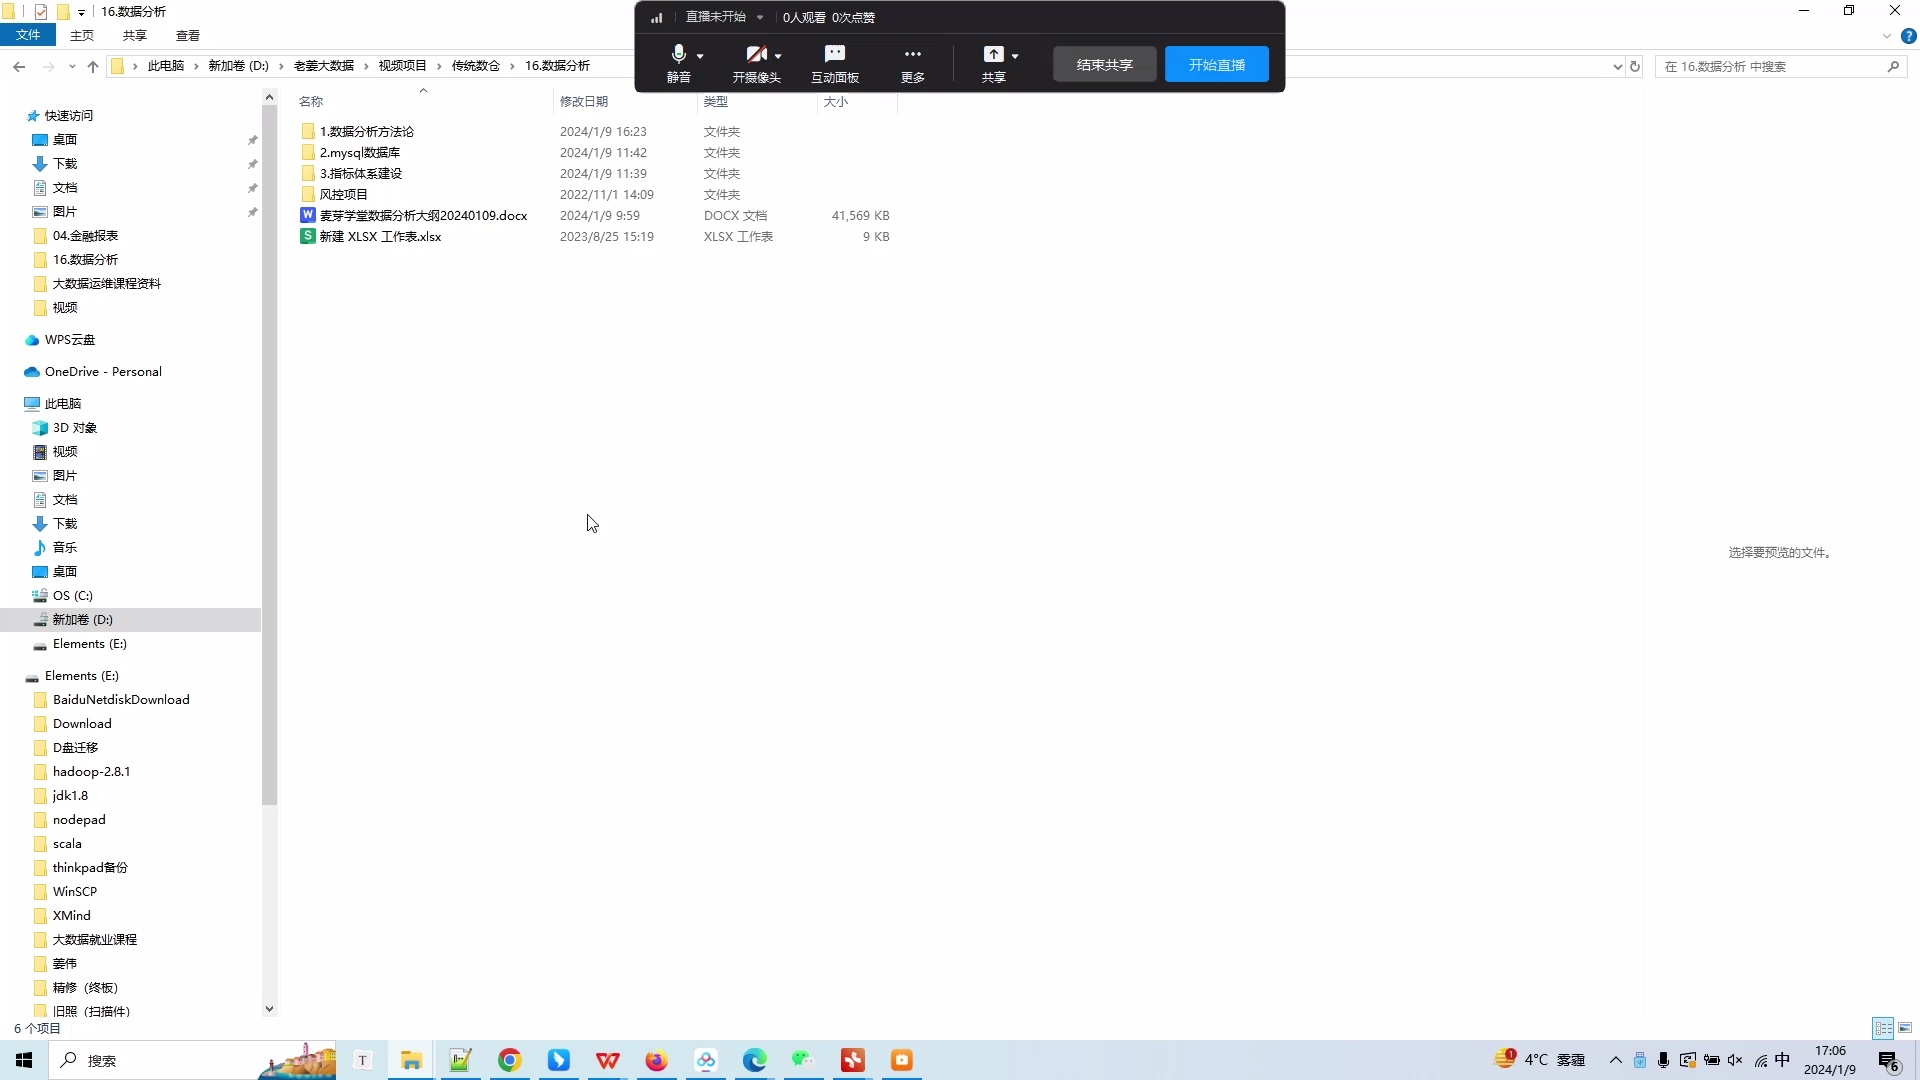Image resolution: width=1920 pixels, height=1080 pixels.
Task: Open the 文件 menu tab
Action: pyautogui.click(x=28, y=35)
